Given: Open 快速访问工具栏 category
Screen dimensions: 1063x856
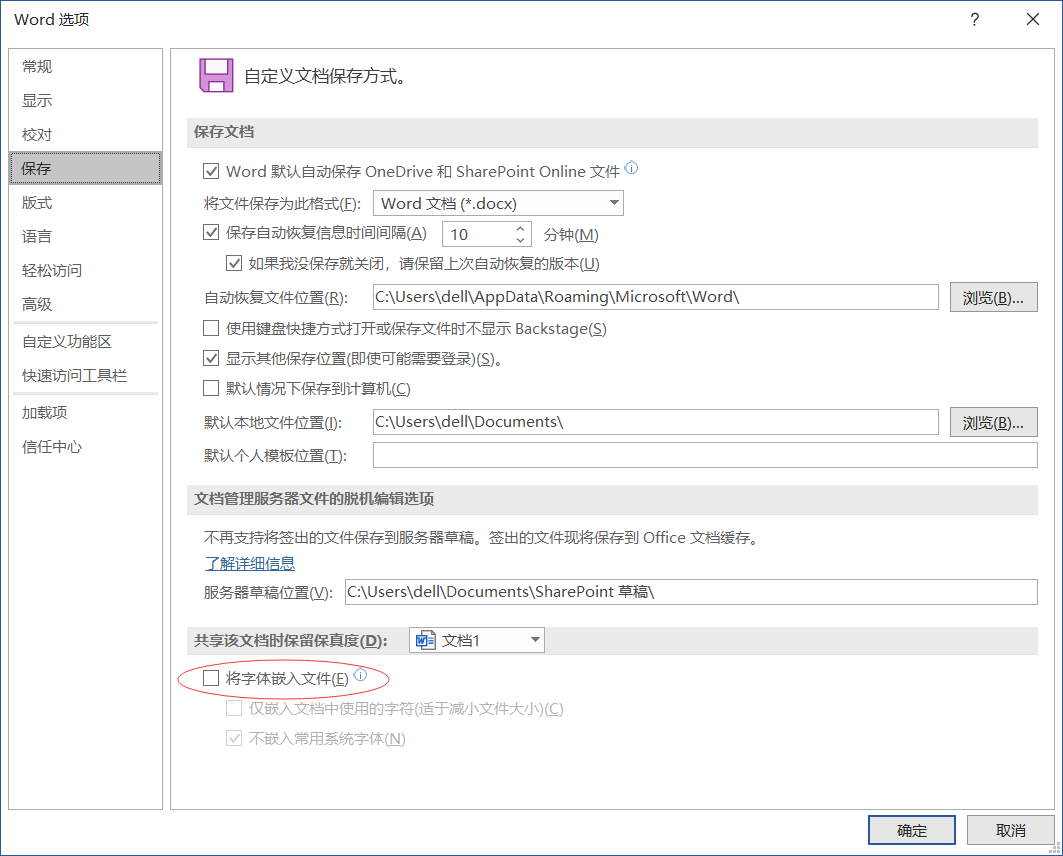Looking at the screenshot, I should pos(85,375).
